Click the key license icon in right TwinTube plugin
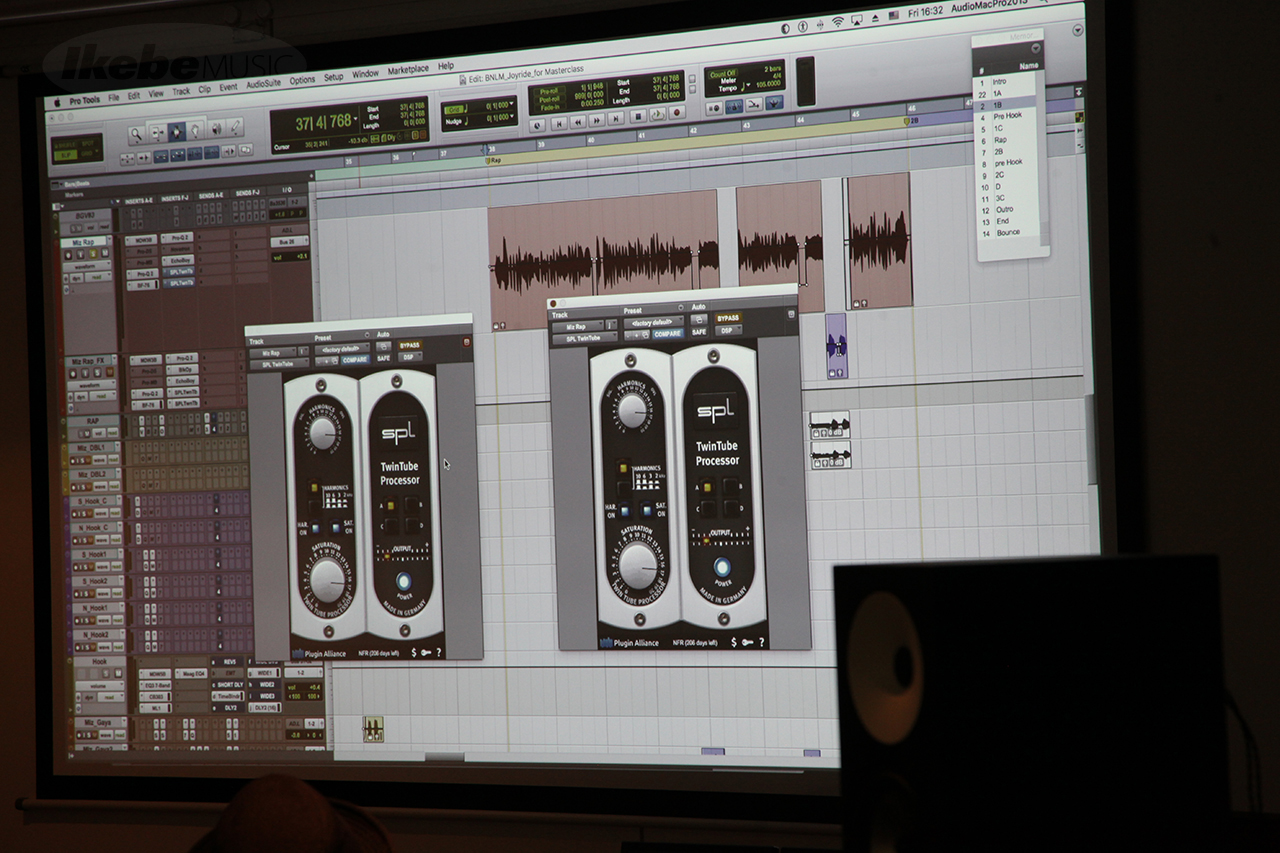1280x853 pixels. pyautogui.click(x=748, y=641)
